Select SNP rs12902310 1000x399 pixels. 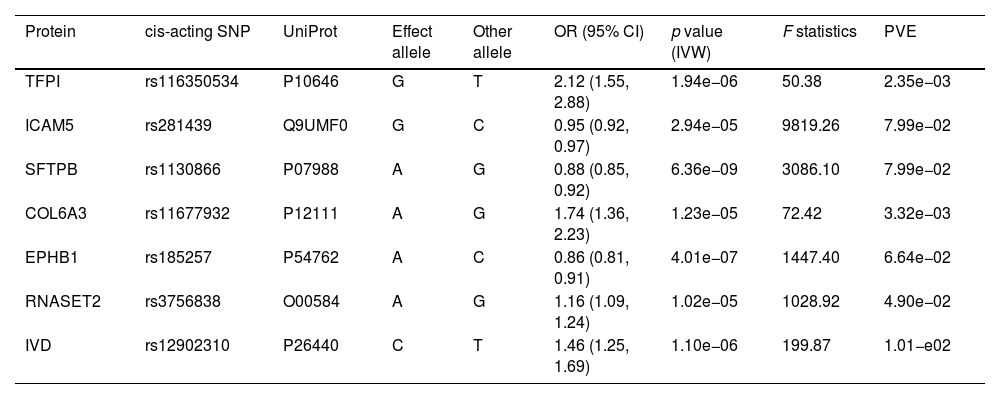coord(188,345)
